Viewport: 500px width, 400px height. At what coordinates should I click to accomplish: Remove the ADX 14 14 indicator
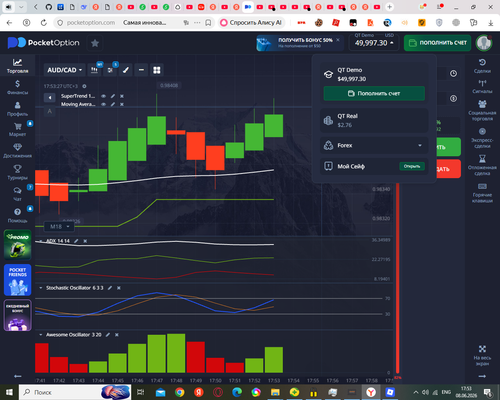[x=85, y=241]
